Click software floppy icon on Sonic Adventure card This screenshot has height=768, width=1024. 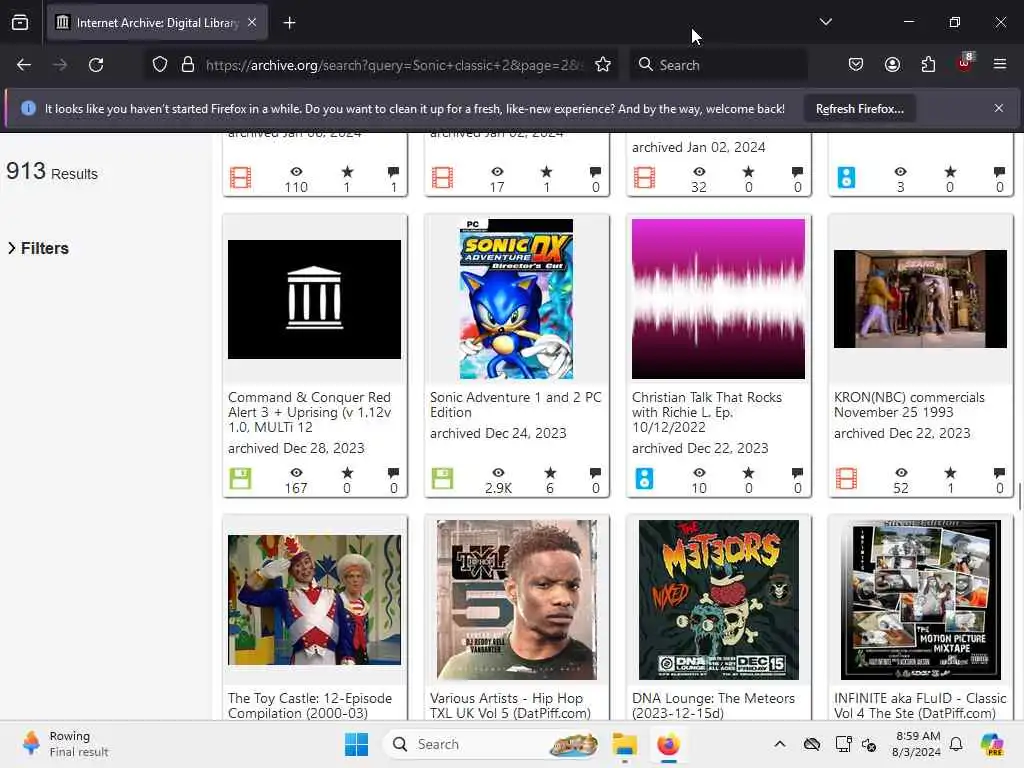pos(442,479)
